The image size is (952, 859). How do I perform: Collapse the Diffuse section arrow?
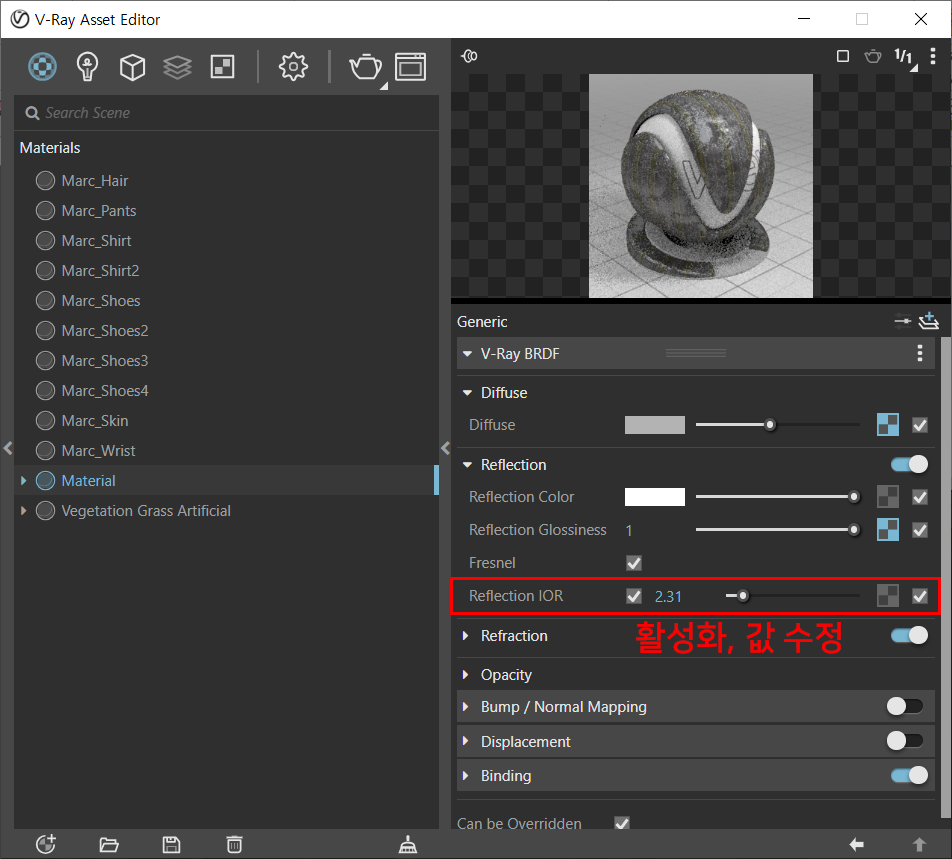pos(467,393)
